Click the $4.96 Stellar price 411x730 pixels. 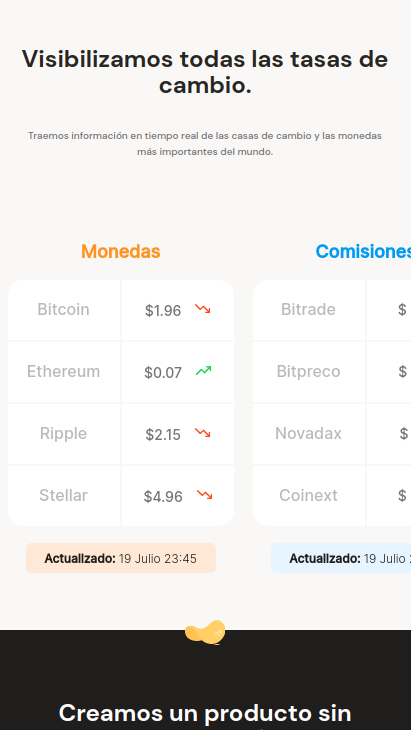tap(163, 496)
